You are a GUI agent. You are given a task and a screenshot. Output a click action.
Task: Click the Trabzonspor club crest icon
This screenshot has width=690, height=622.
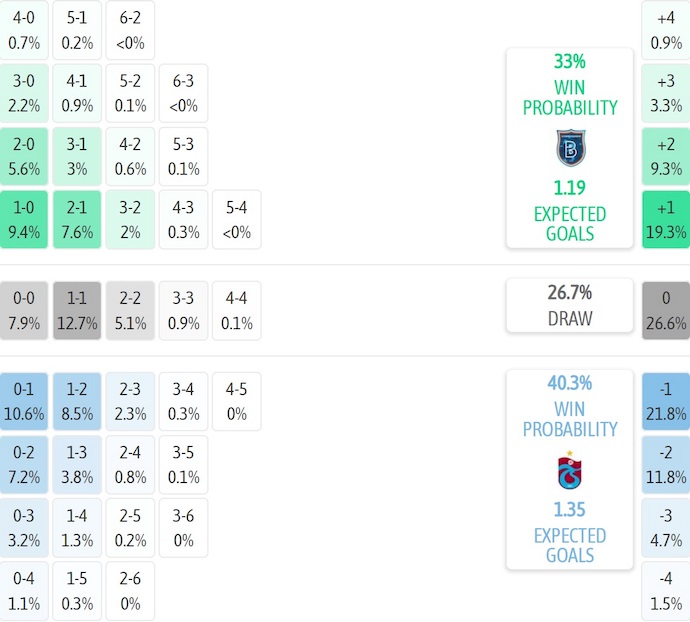569,470
